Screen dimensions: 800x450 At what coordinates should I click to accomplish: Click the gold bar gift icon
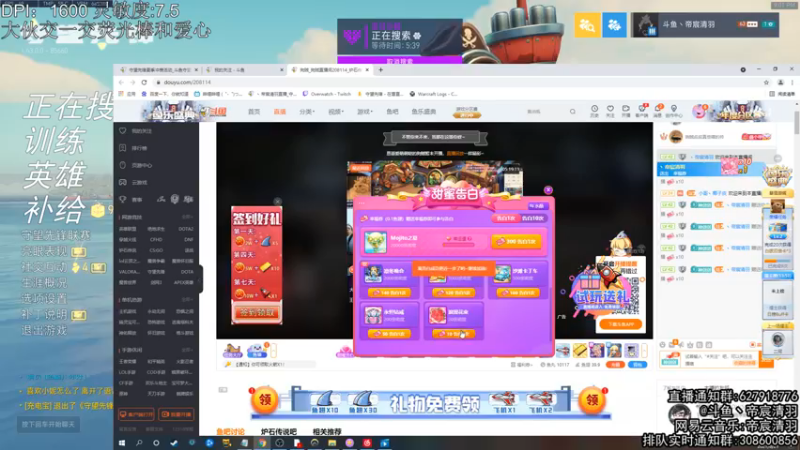pos(580,350)
